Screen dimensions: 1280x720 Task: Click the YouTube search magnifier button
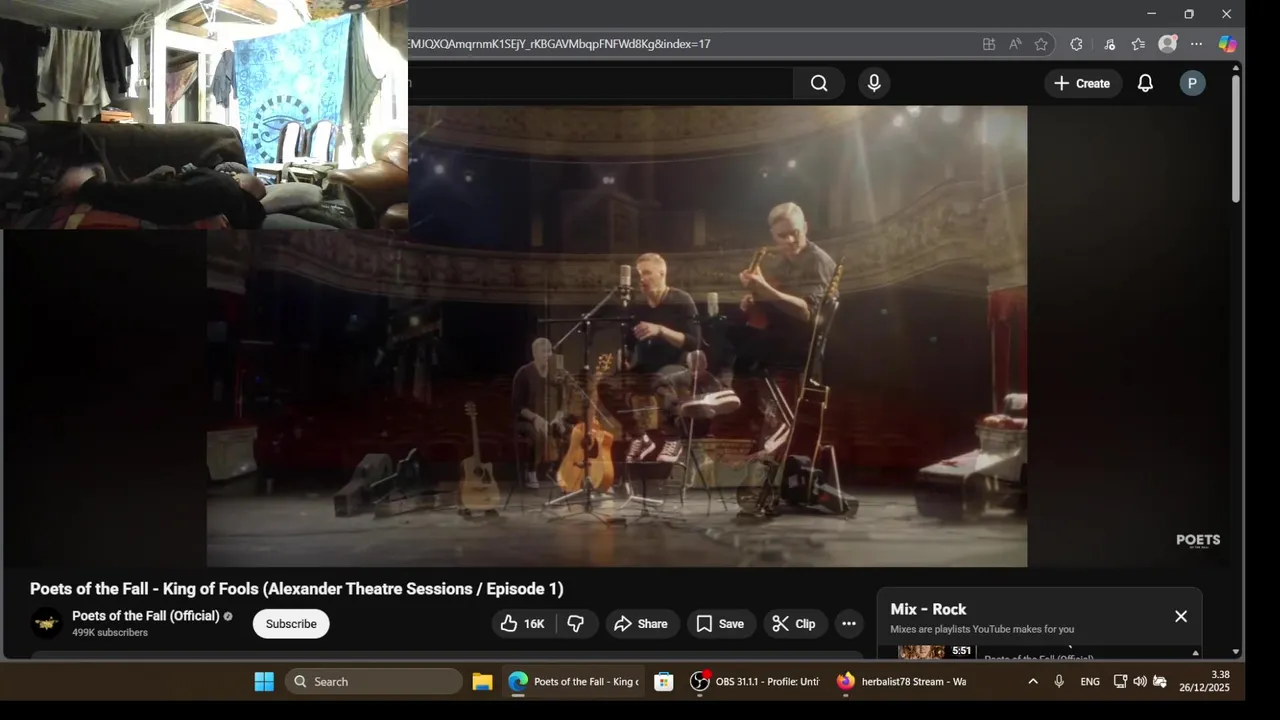point(819,84)
